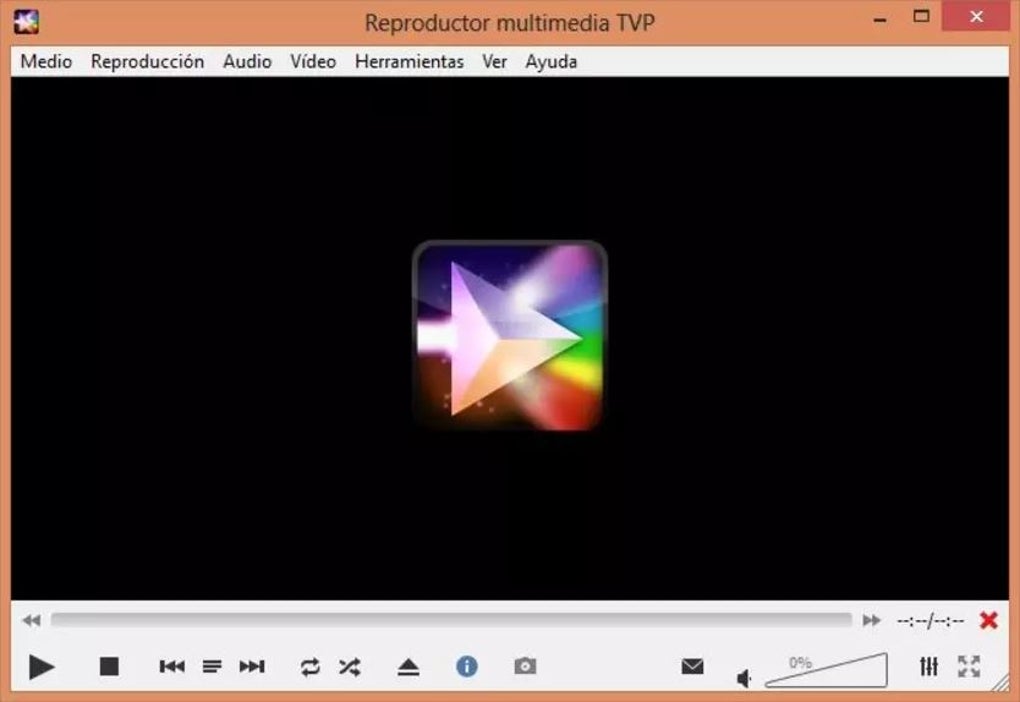Show current media information
The image size is (1020, 702).
point(466,664)
